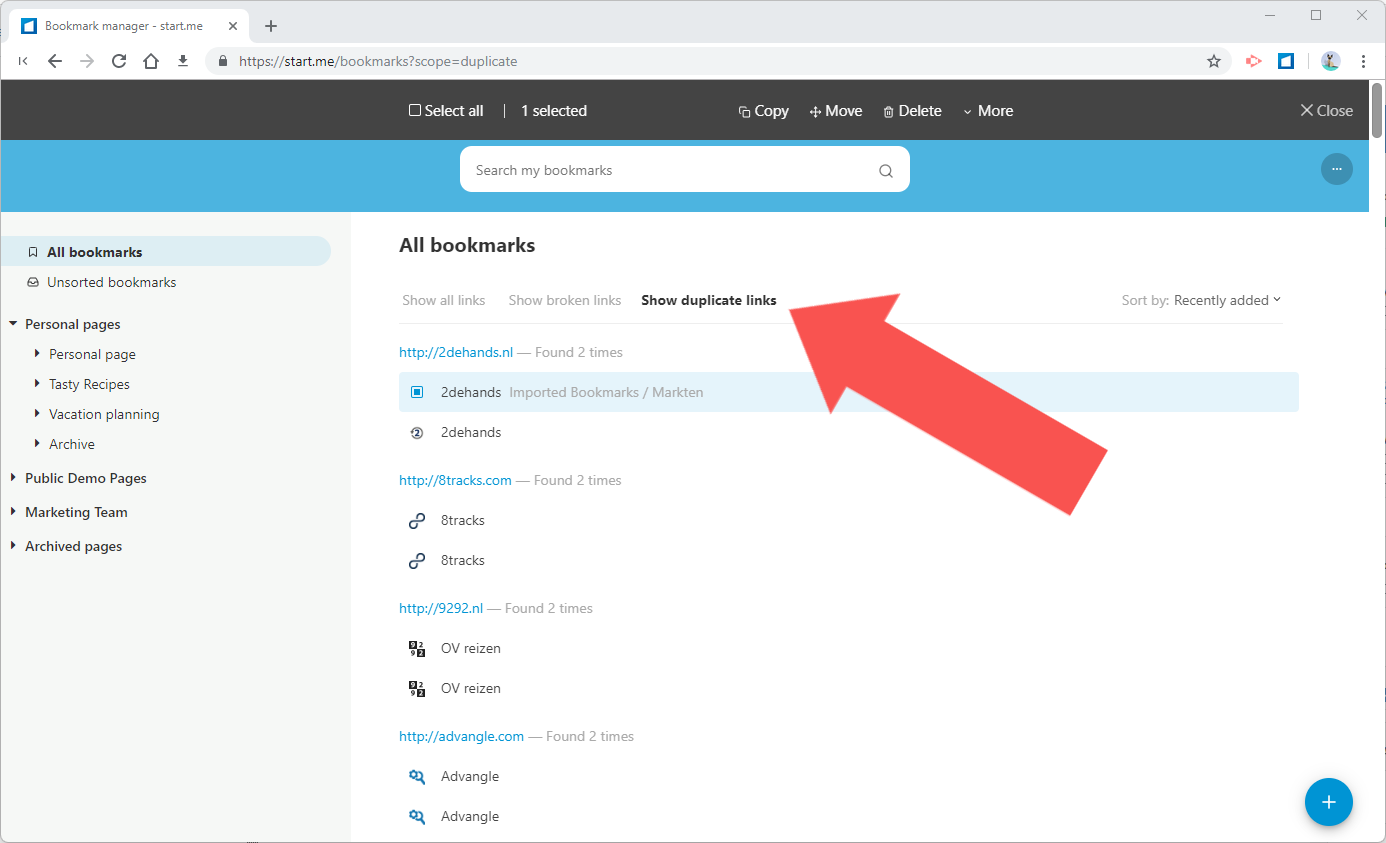Select the Show duplicate links tab
This screenshot has height=843, width=1386.
coord(709,300)
